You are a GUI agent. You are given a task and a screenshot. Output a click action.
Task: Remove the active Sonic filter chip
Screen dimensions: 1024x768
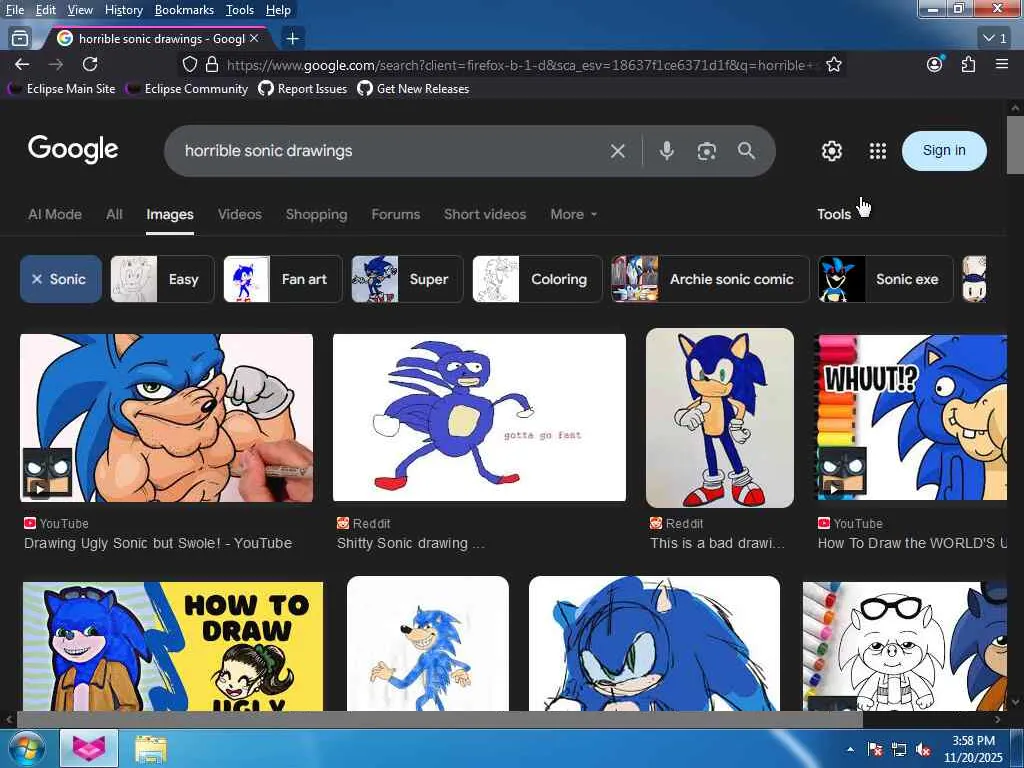click(x=61, y=279)
